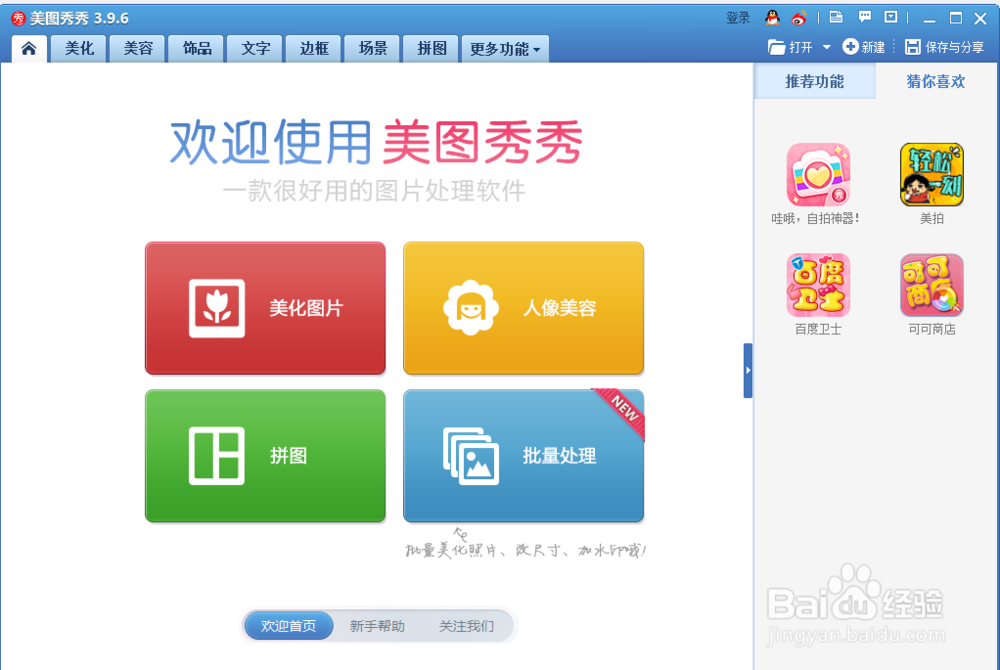1000x670 pixels.
Task: Click the stacked photos icon in 批量处理
Action: click(471, 456)
